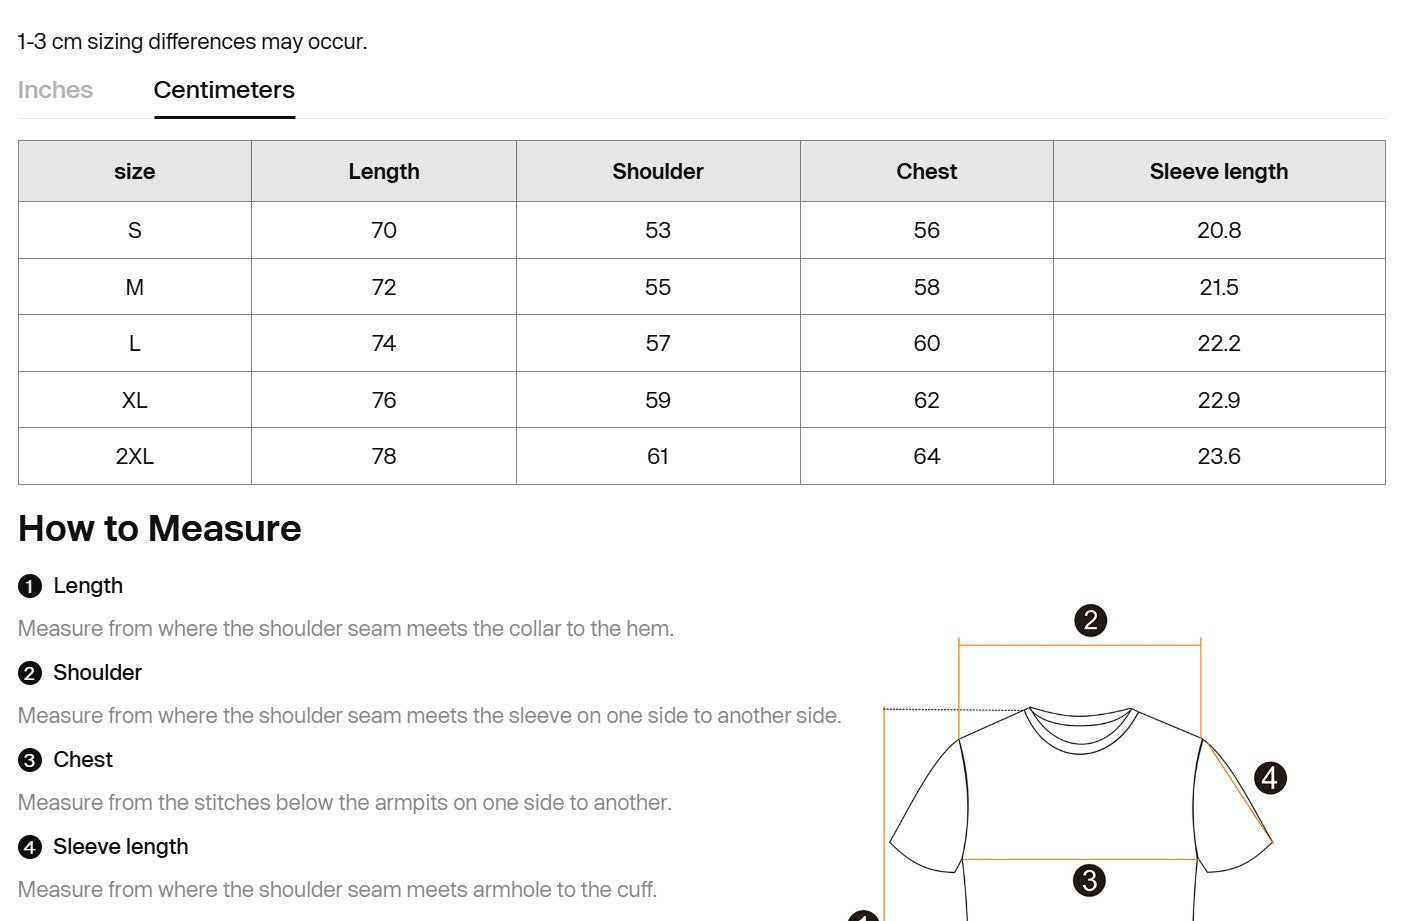
Task: Click the Chest column header
Action: (927, 171)
